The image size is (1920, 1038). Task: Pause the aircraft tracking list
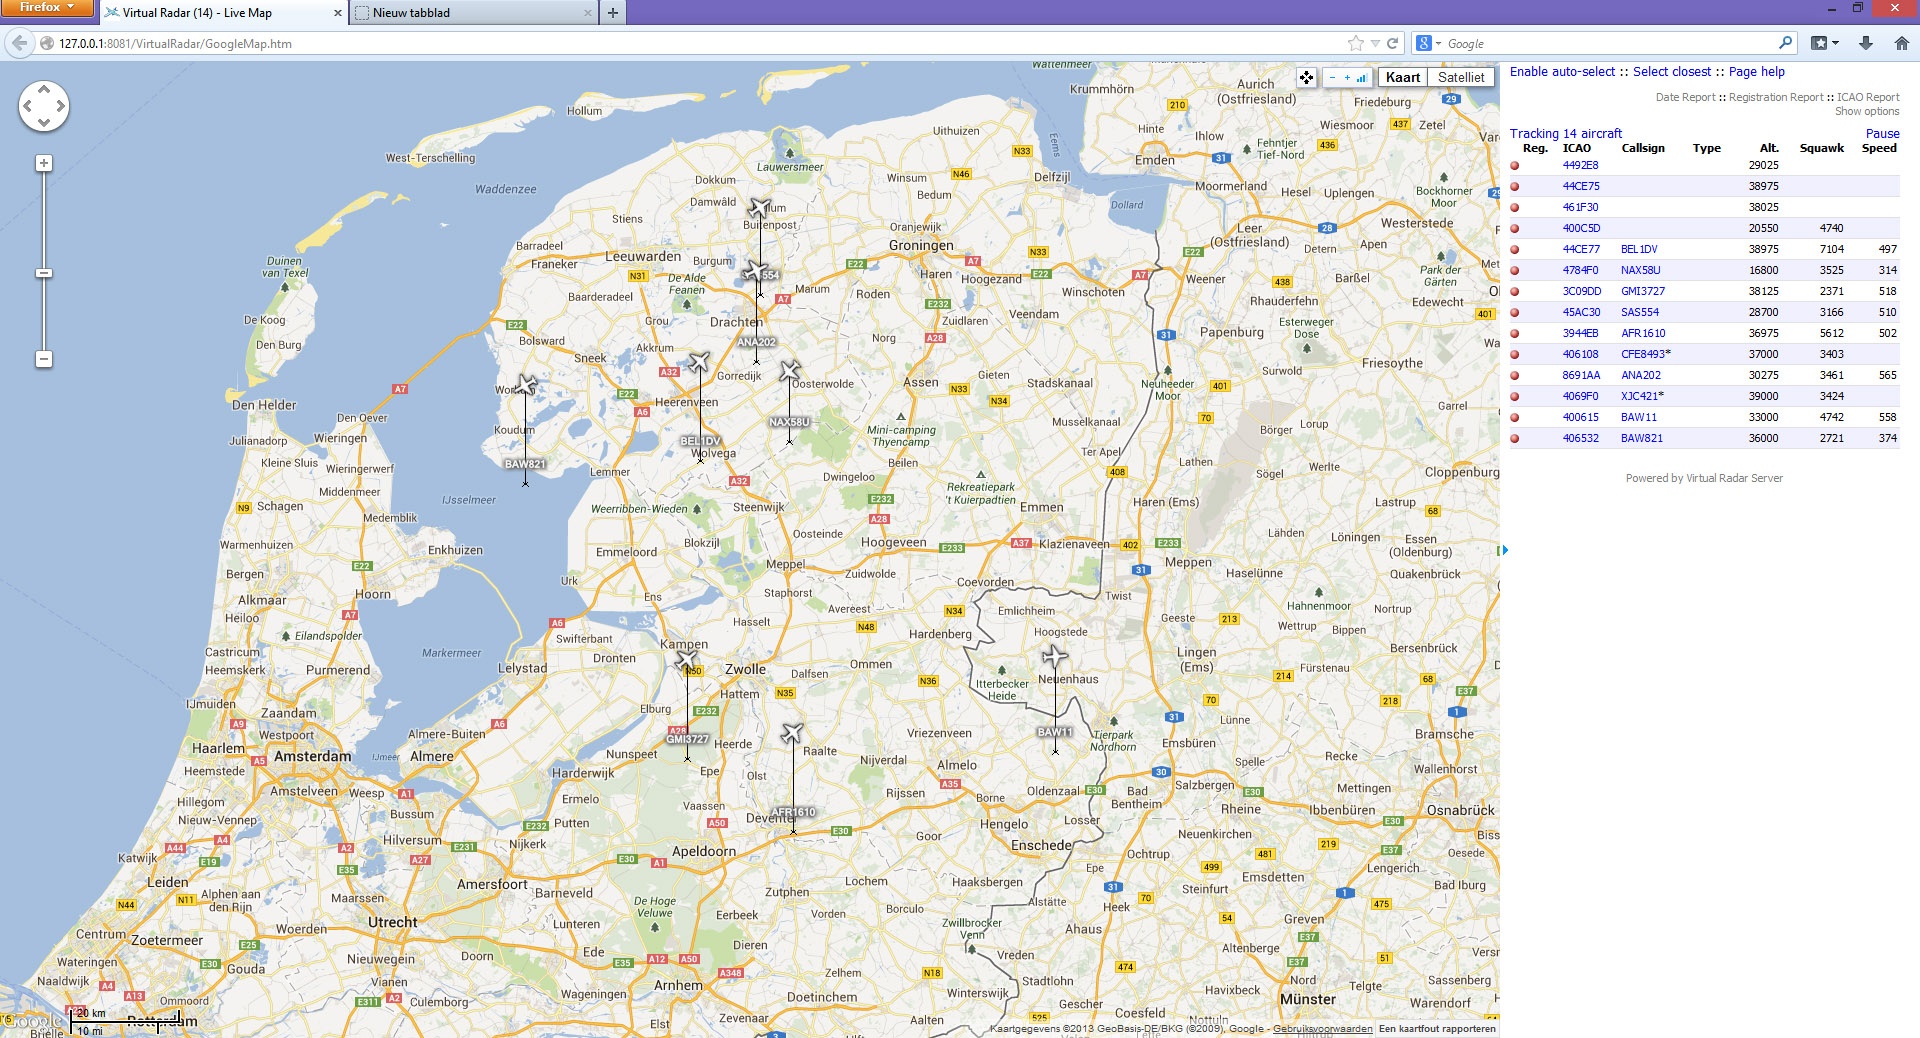point(1882,134)
